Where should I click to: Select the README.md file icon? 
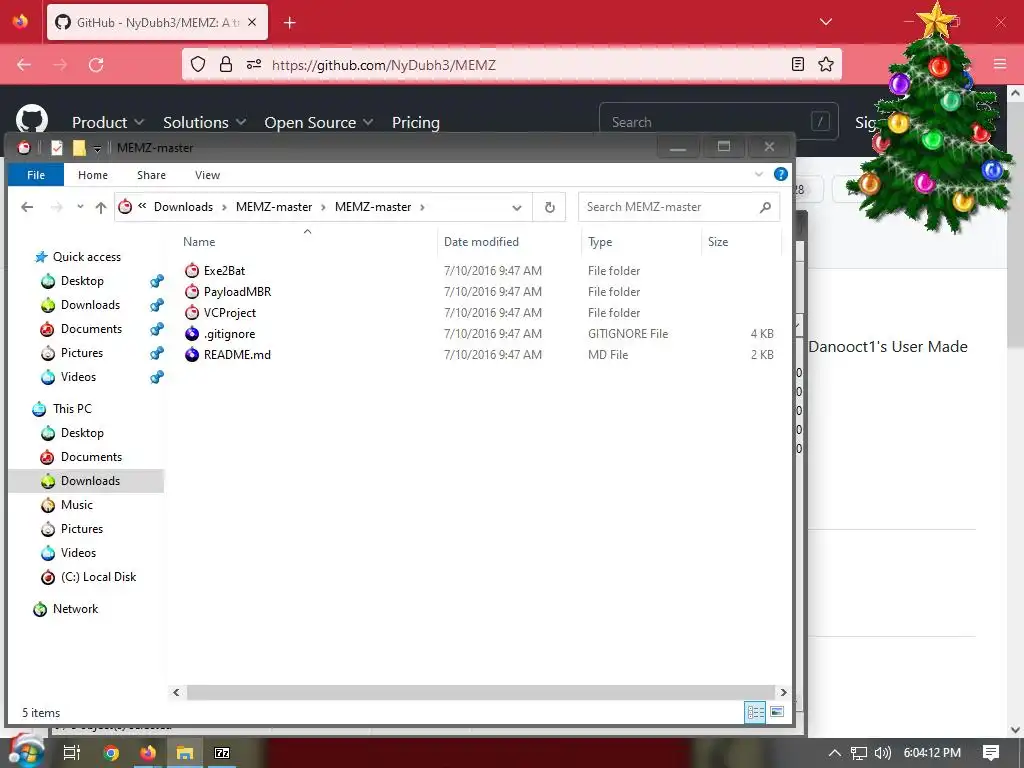coord(191,355)
